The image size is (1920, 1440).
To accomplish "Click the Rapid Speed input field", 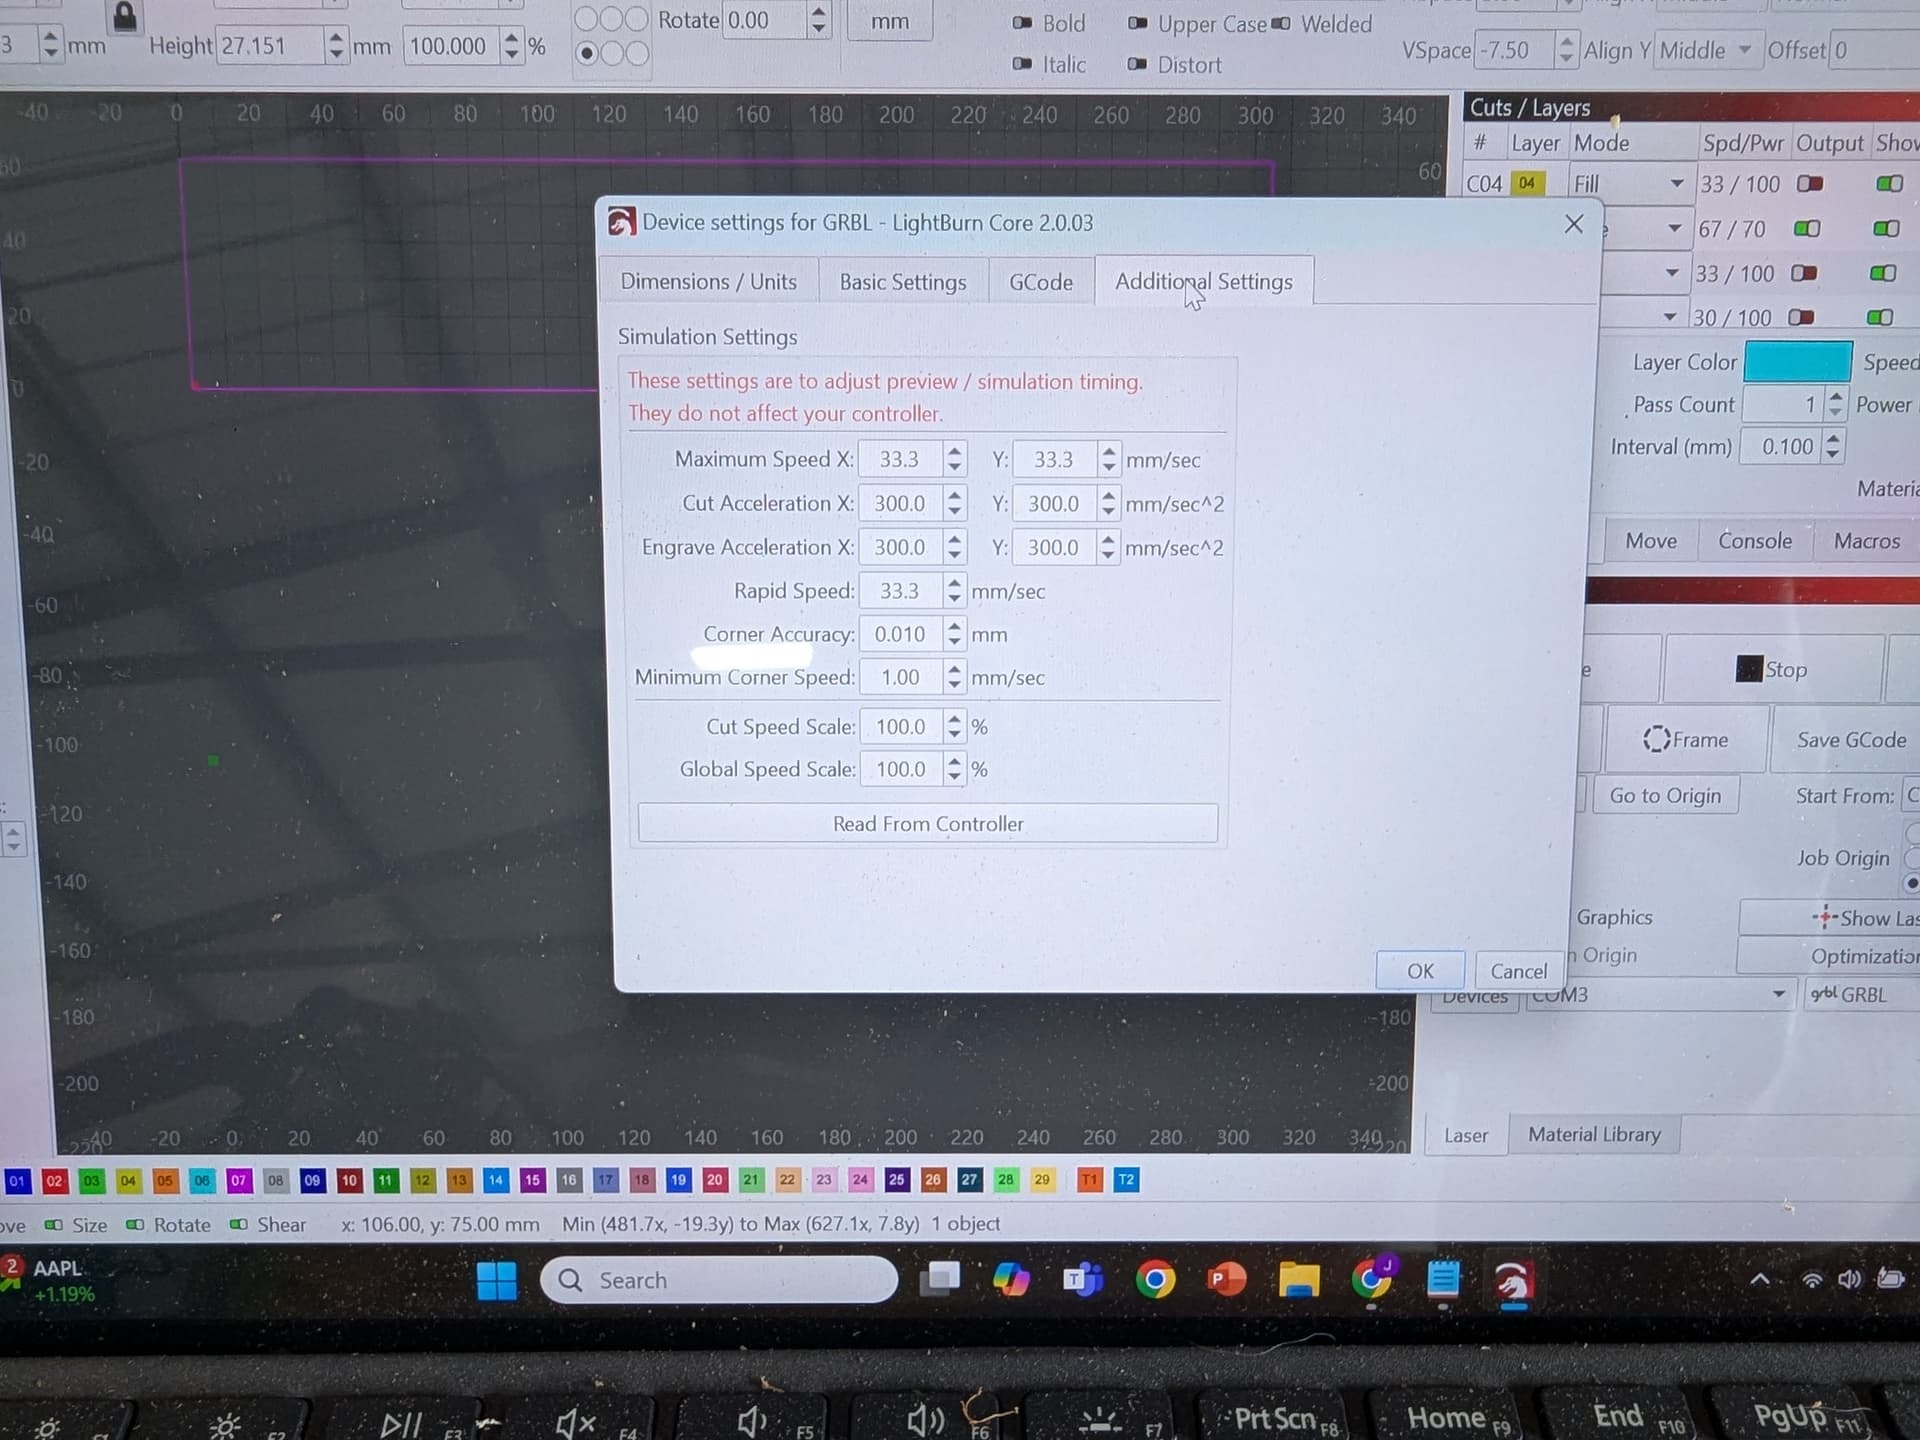I will click(900, 591).
